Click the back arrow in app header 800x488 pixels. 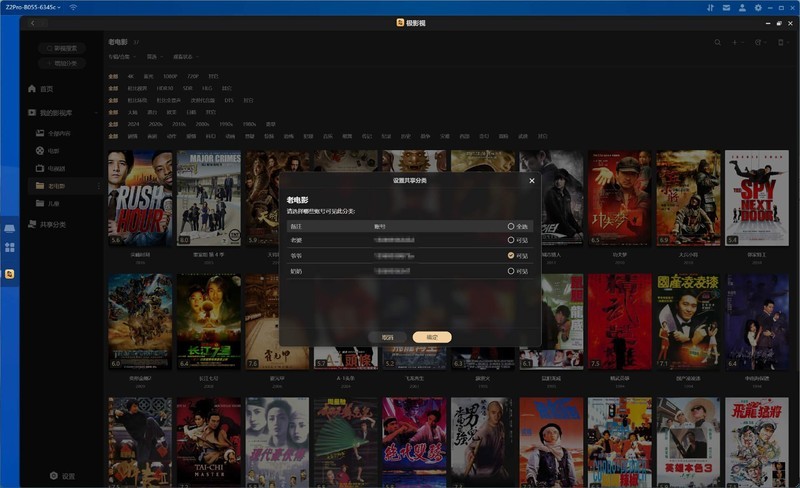point(32,23)
